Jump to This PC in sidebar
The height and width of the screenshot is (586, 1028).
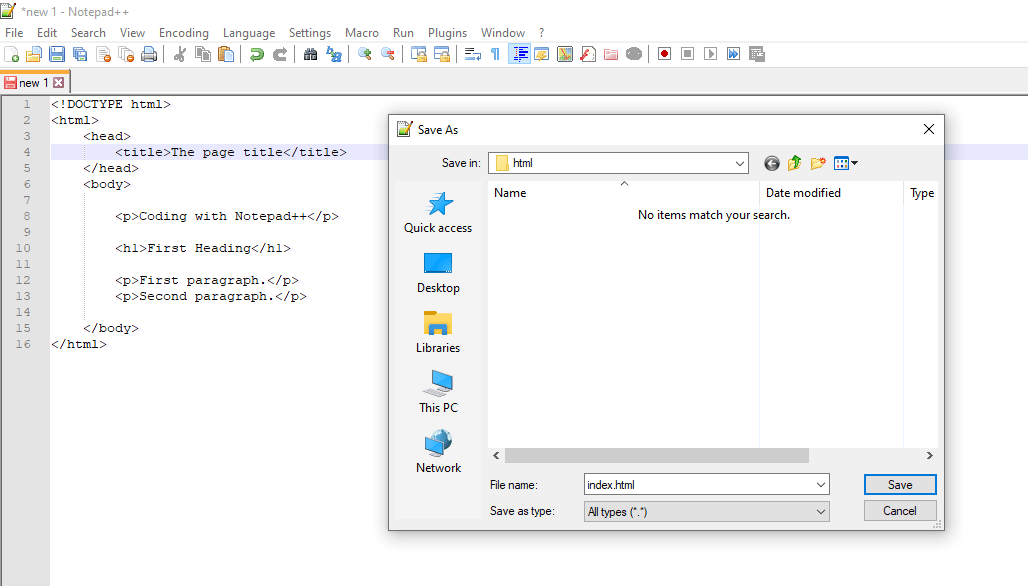(438, 392)
